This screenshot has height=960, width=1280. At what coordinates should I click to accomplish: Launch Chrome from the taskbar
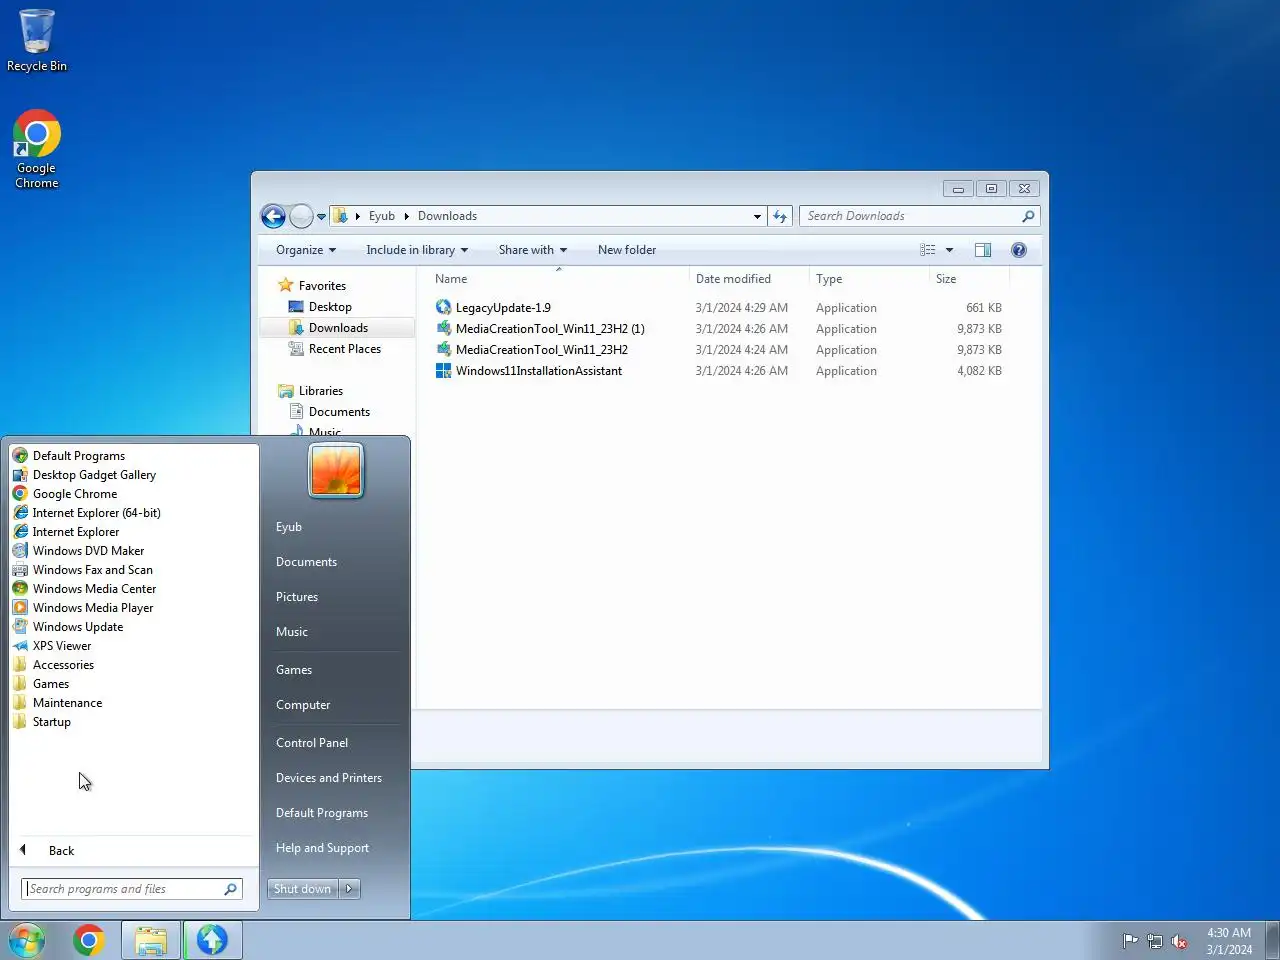point(89,940)
